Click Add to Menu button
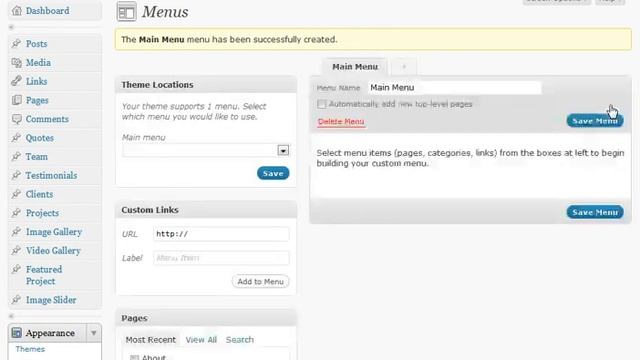This screenshot has height=360, width=640. [x=260, y=282]
